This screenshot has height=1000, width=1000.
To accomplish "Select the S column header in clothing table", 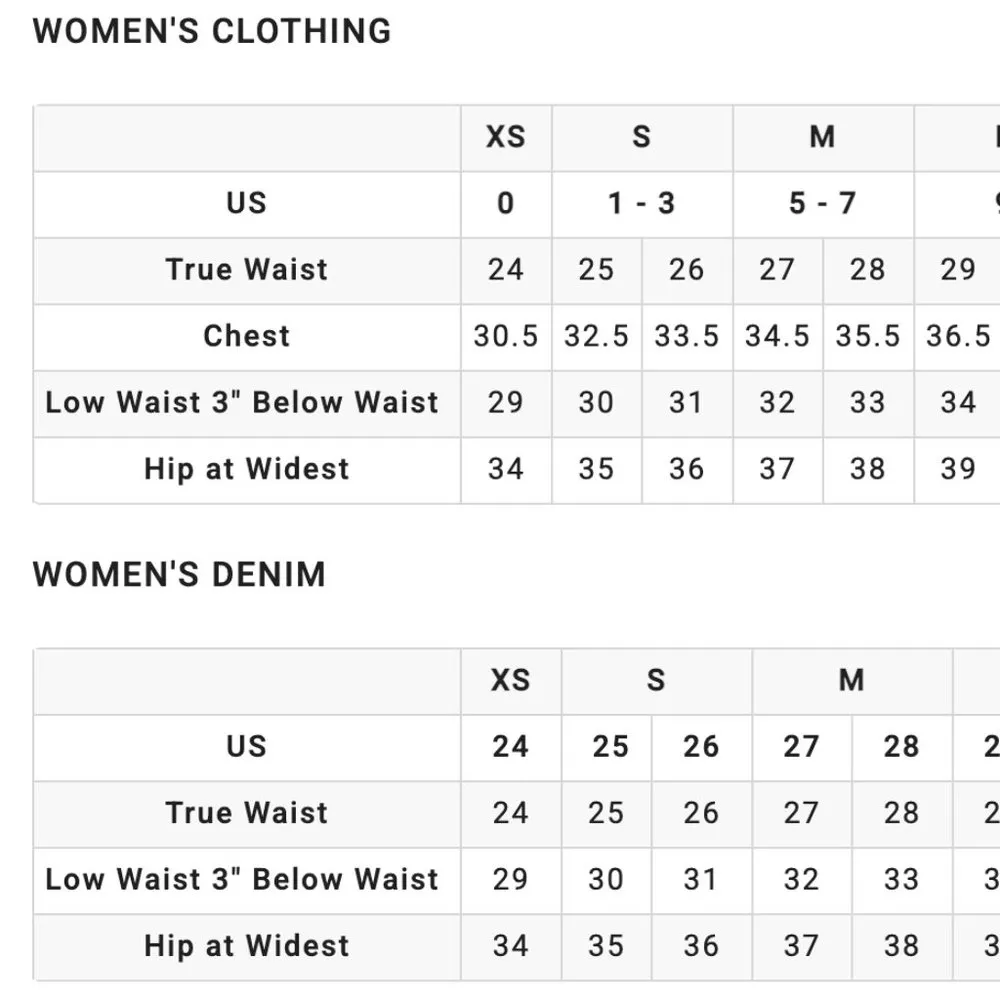I will click(641, 137).
